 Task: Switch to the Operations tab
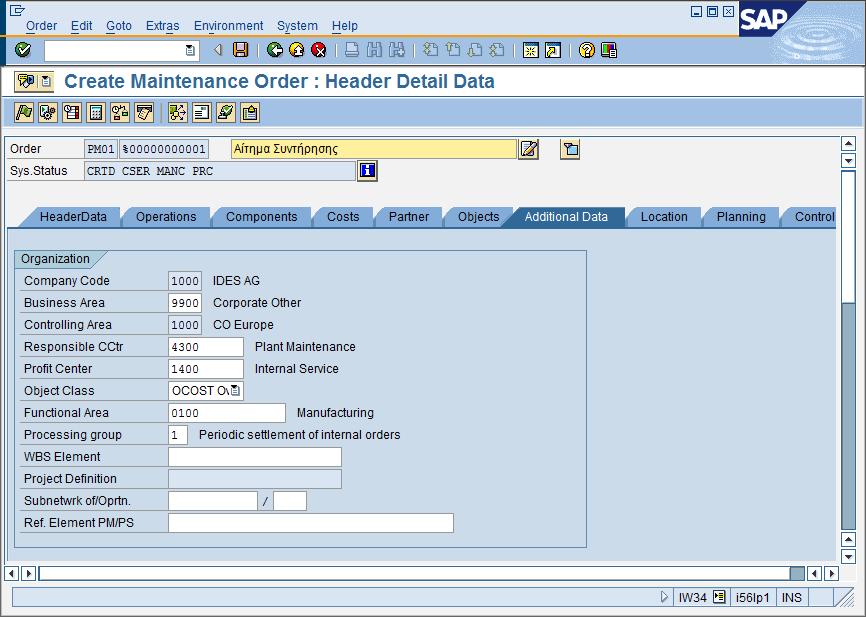[166, 217]
